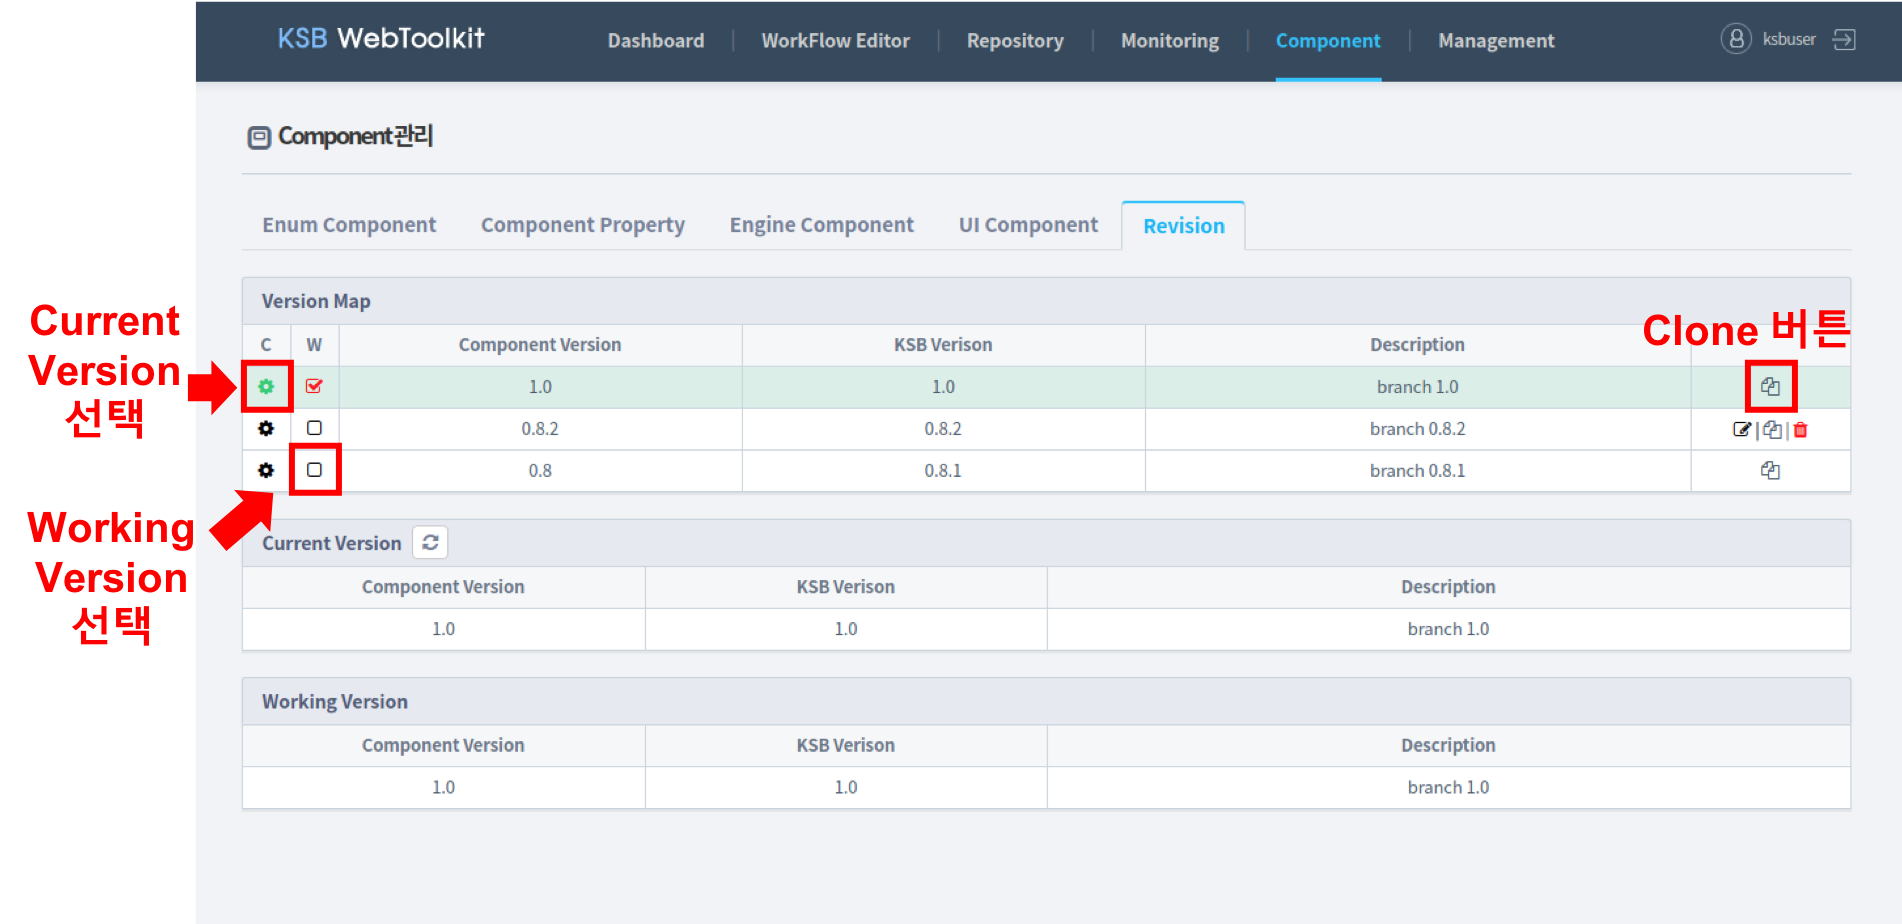
Task: Click the ksbuser profile avatar icon
Action: coord(1736,39)
